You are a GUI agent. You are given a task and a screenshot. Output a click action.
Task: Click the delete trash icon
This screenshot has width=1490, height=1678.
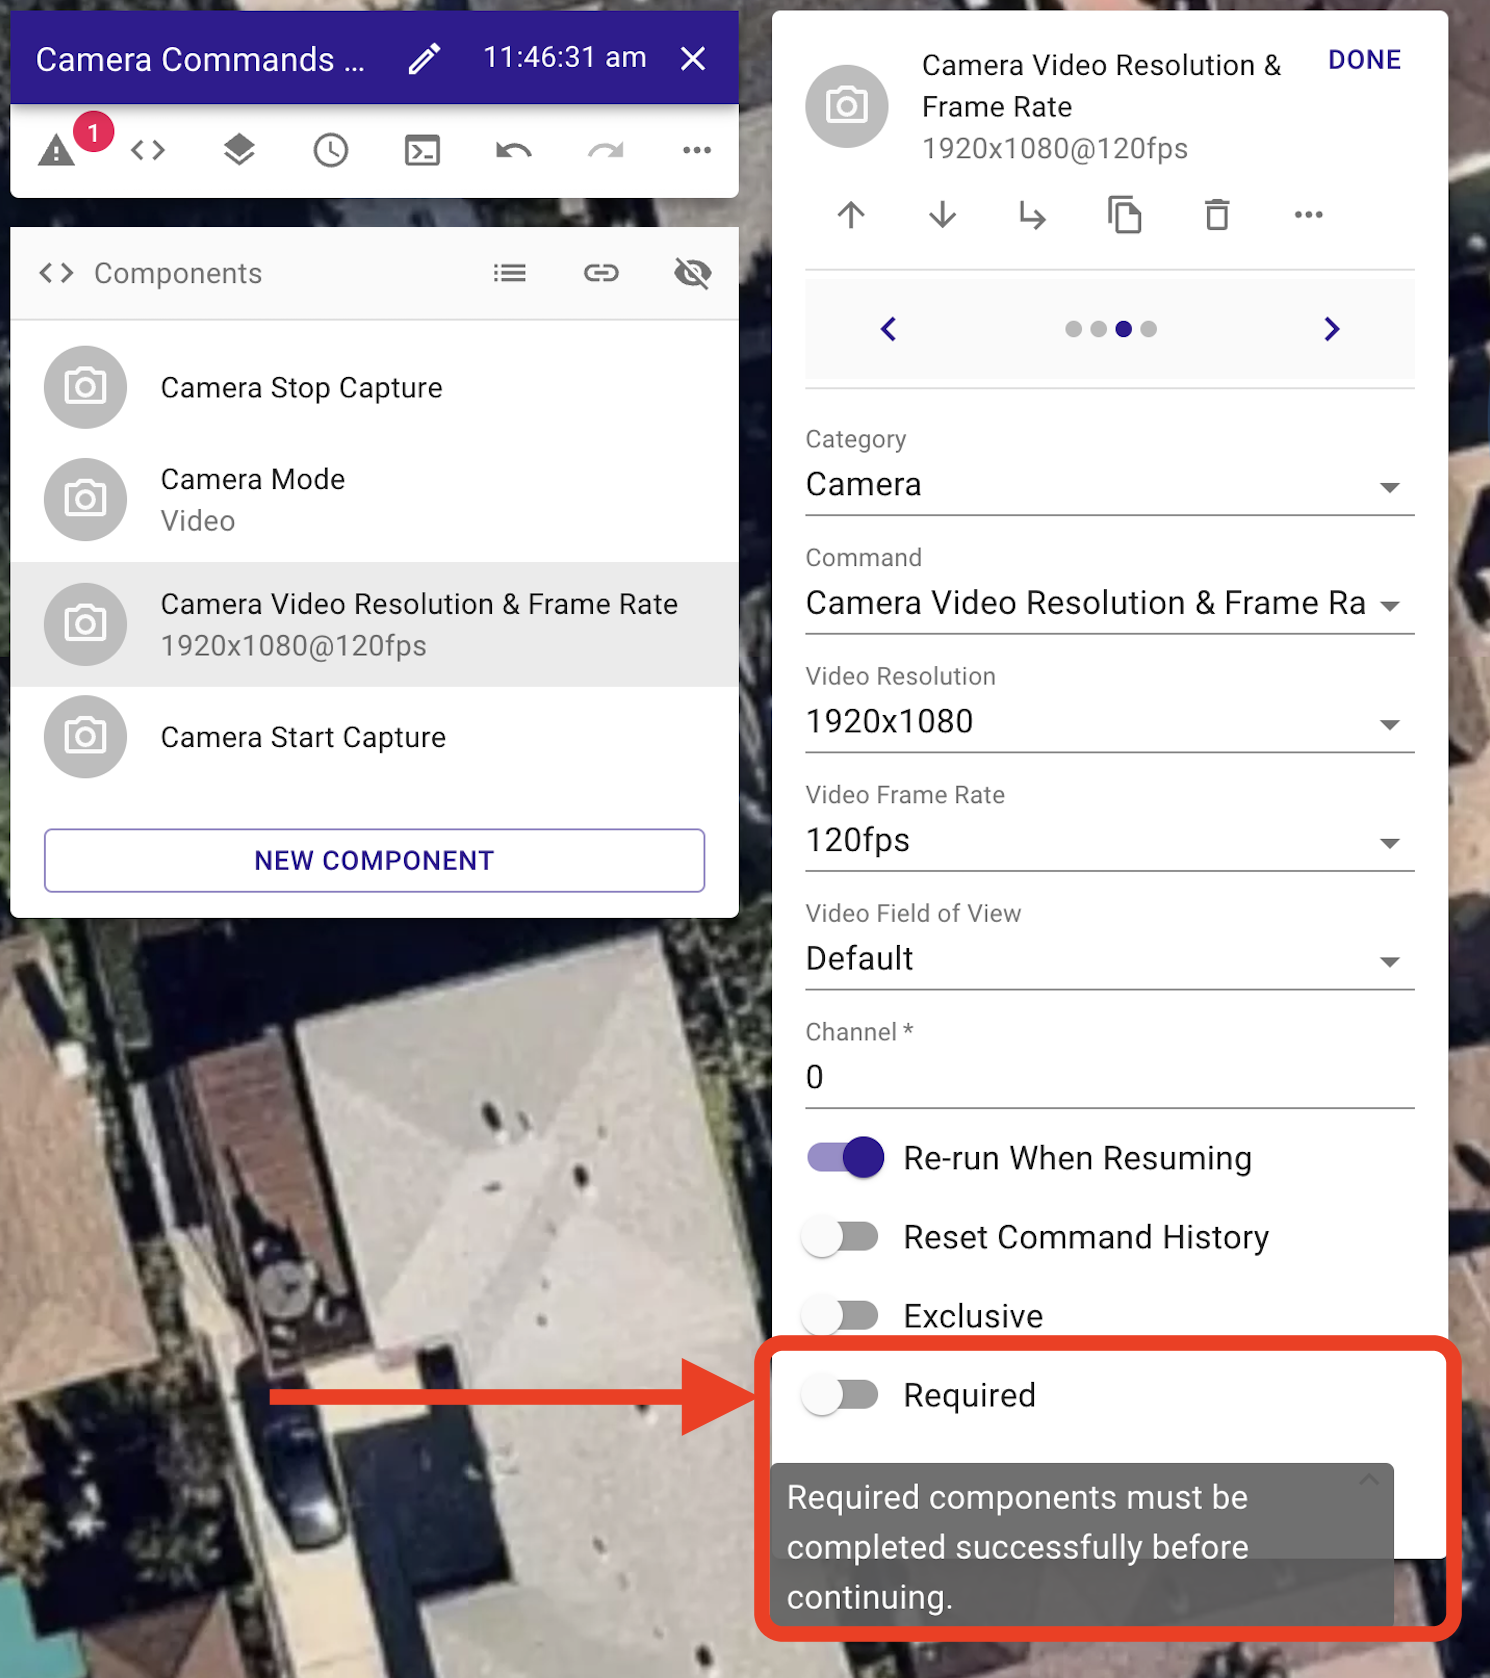pos(1217,215)
